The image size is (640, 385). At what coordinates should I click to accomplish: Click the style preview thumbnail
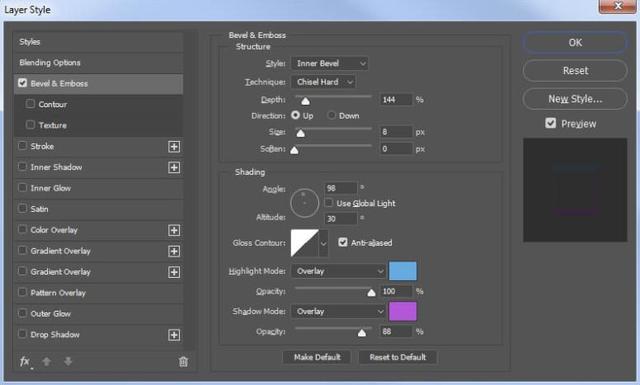pos(575,190)
